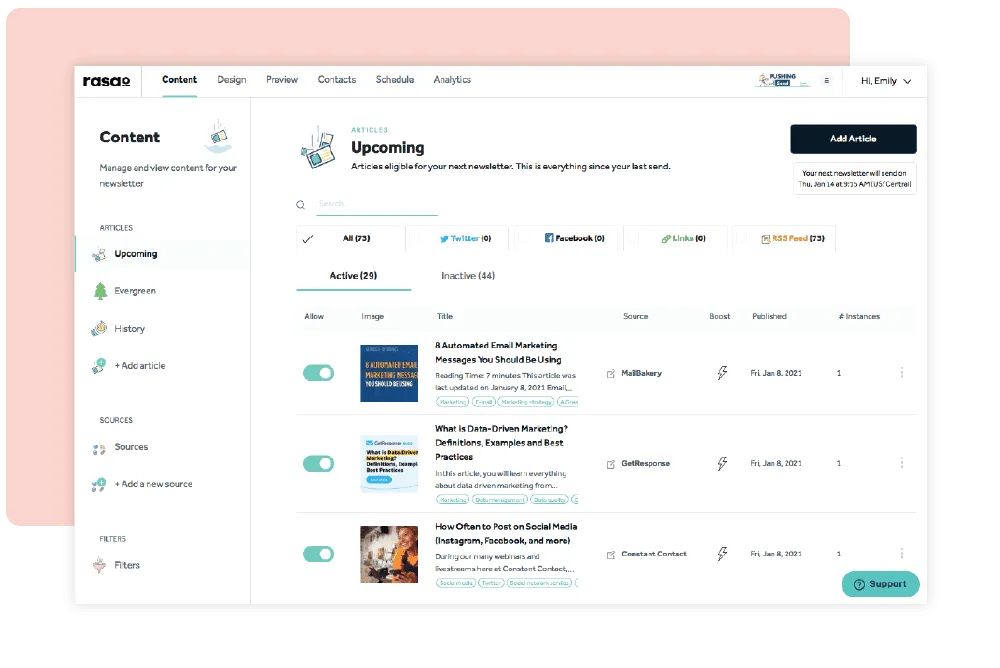Click the boost lightning icon for Constant Contact article
The width and height of the screenshot is (1000, 668).
pos(722,554)
